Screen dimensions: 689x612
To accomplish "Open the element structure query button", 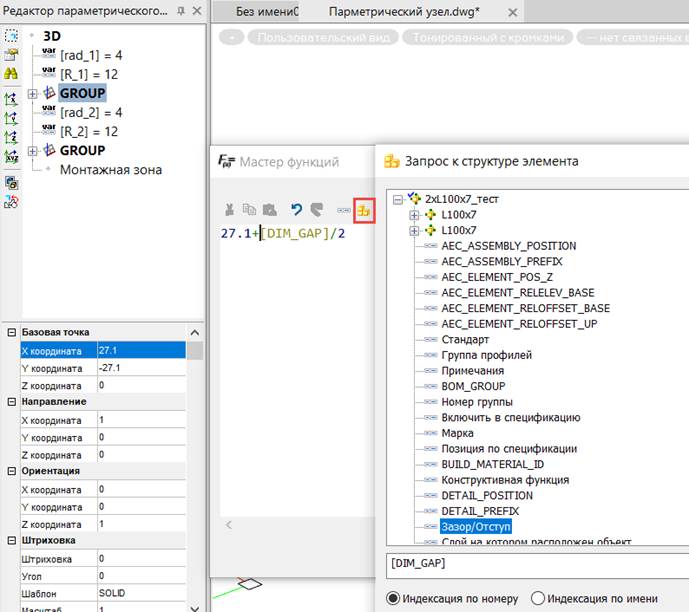I will pos(364,211).
